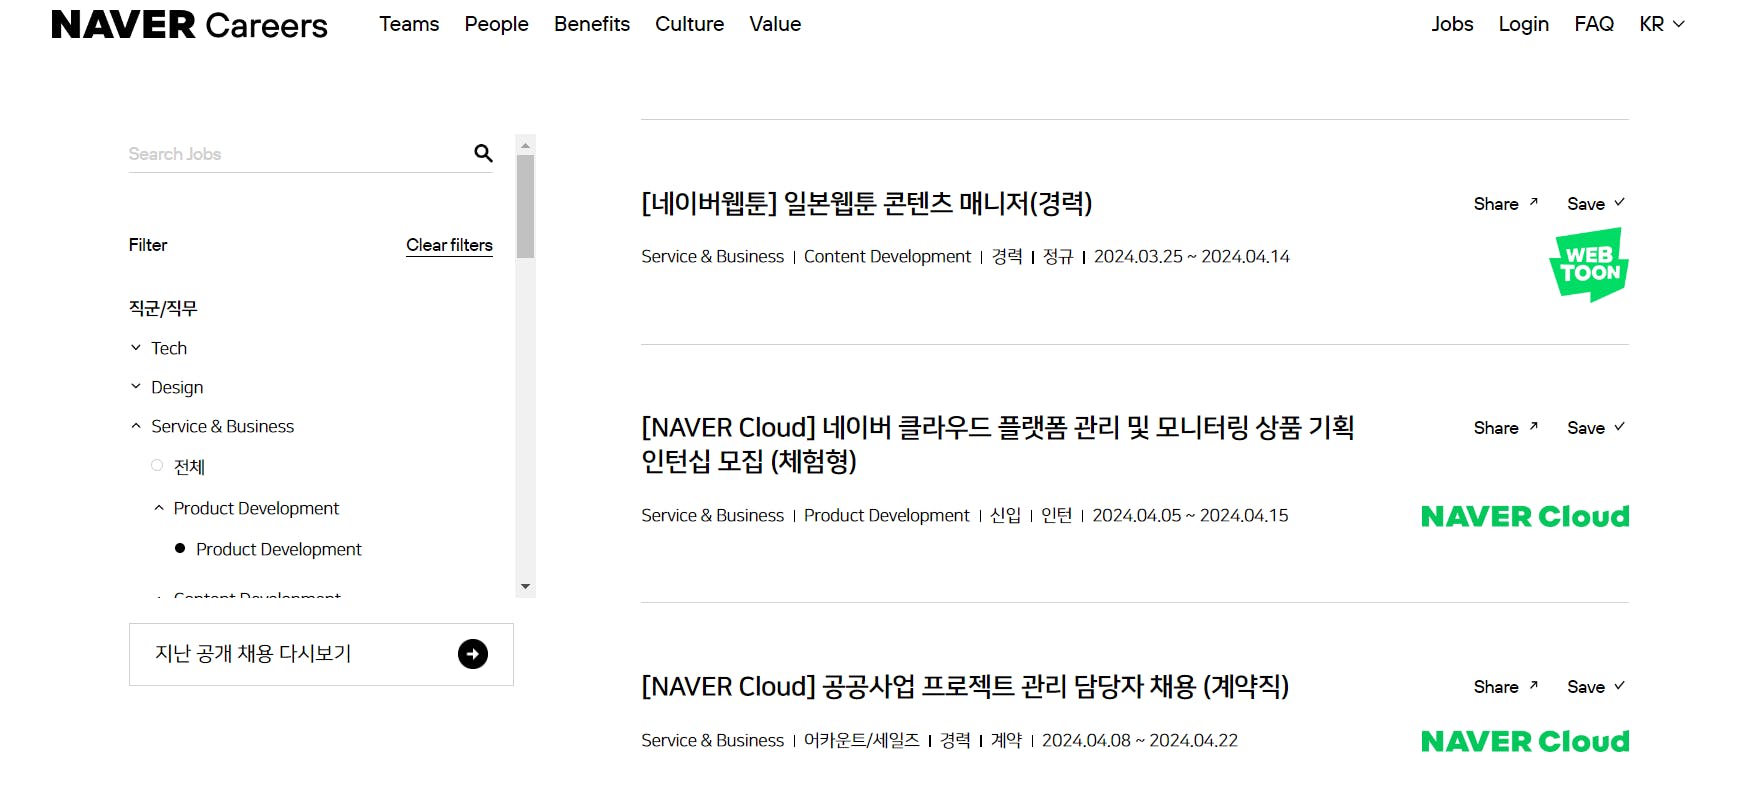1753x807 pixels.
Task: Go to the Jobs page
Action: (1452, 24)
